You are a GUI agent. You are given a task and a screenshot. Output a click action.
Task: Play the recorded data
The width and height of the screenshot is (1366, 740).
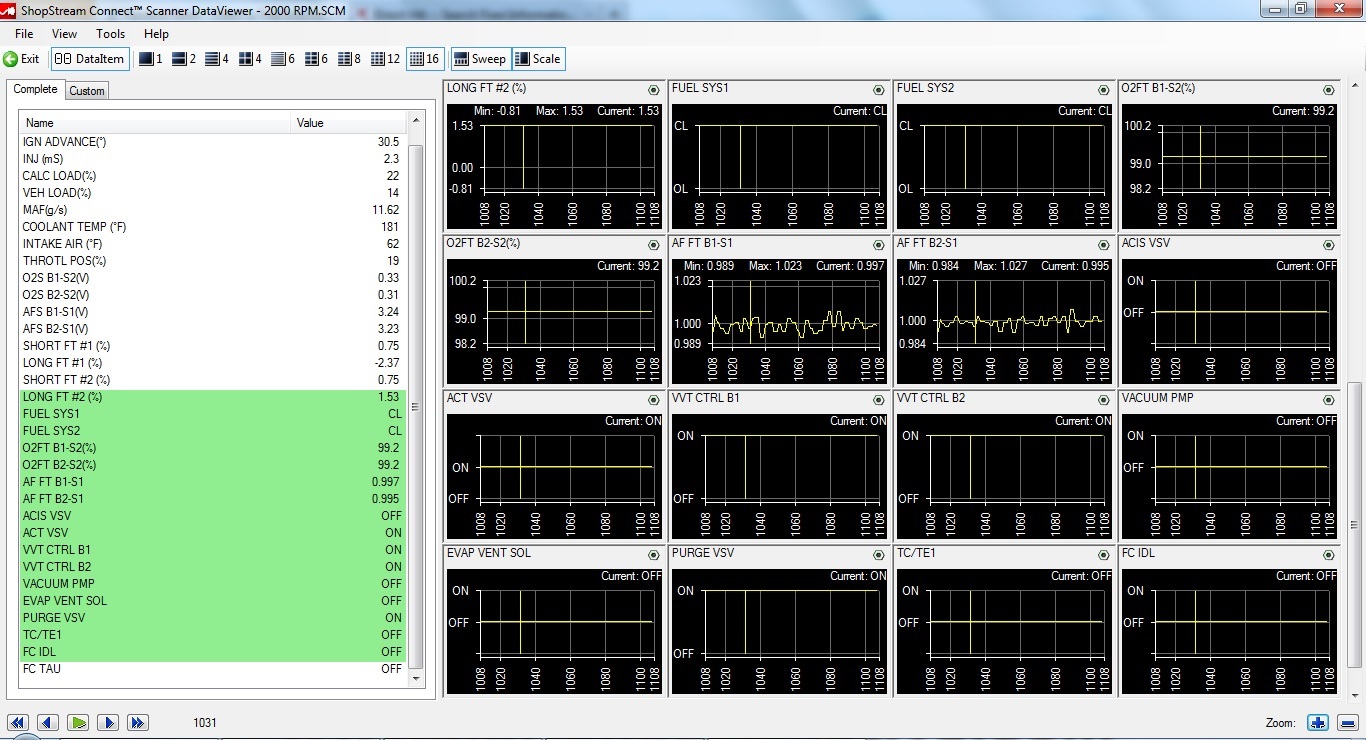coord(78,722)
